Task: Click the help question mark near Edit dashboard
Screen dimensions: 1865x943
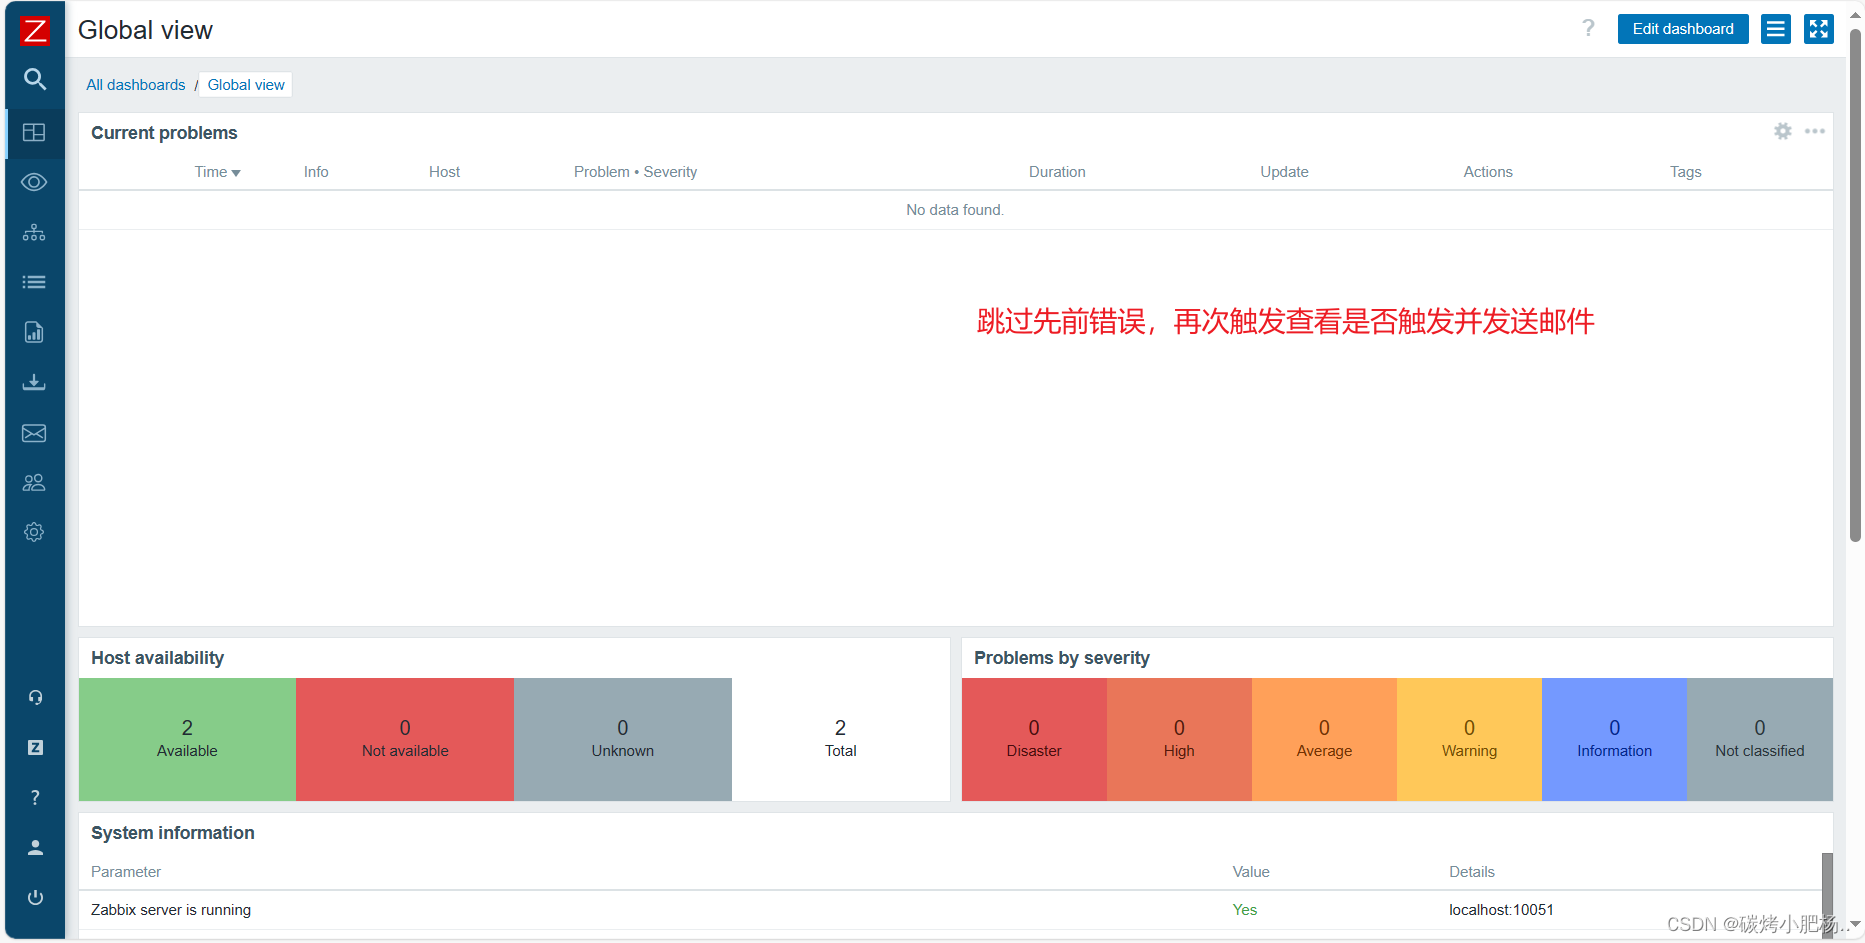Action: click(x=1588, y=29)
